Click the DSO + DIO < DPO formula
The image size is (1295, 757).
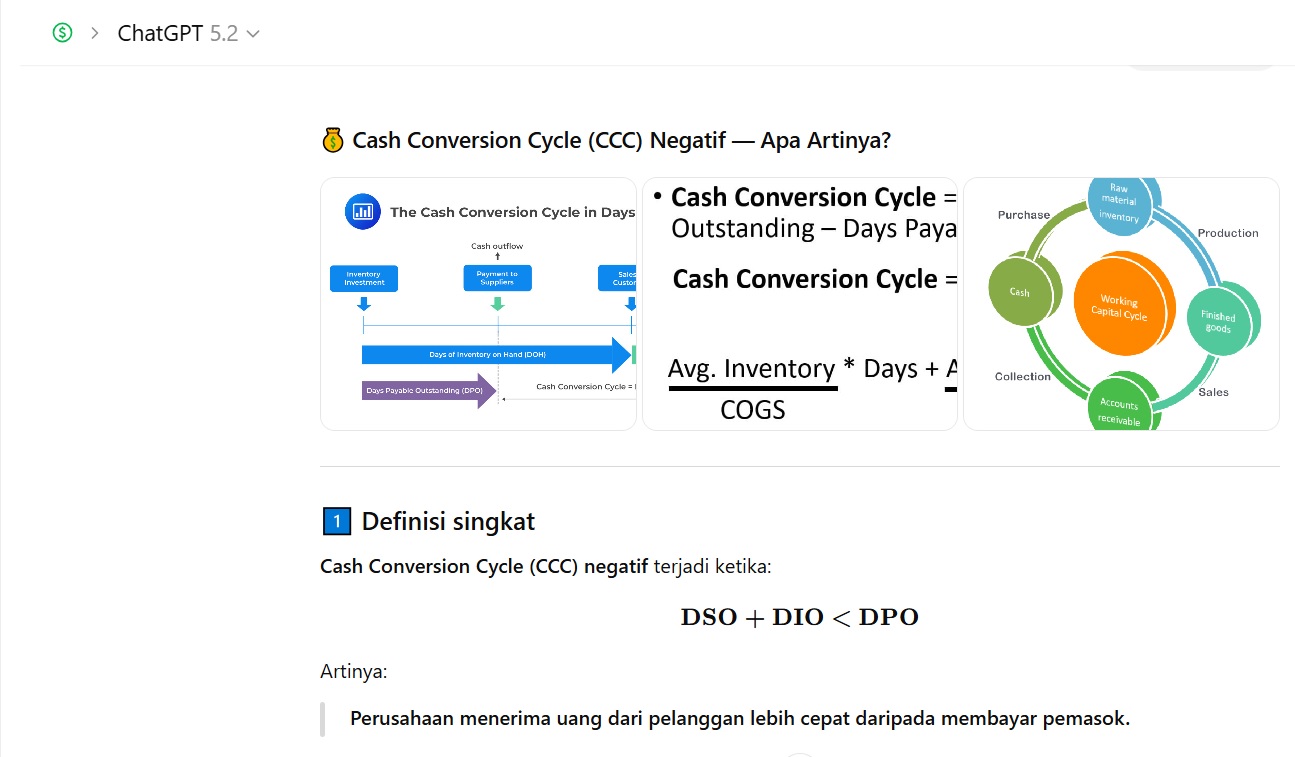pyautogui.click(x=799, y=617)
